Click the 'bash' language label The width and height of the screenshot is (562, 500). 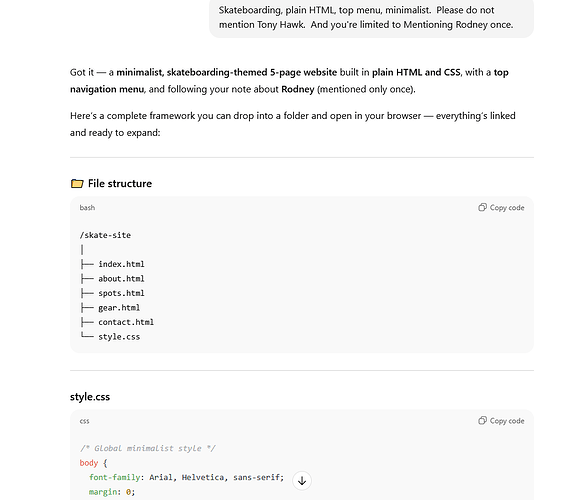tap(87, 208)
